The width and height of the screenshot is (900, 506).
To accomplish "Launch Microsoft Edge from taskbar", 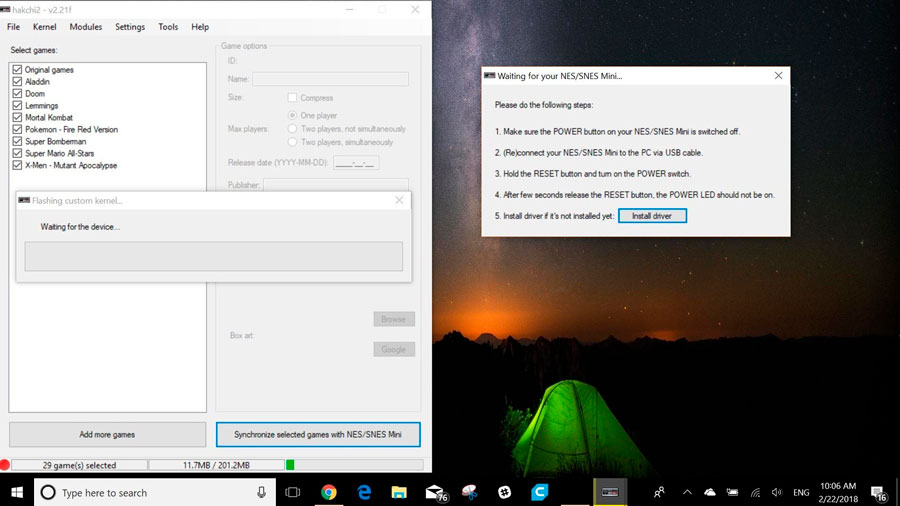I will coord(364,492).
